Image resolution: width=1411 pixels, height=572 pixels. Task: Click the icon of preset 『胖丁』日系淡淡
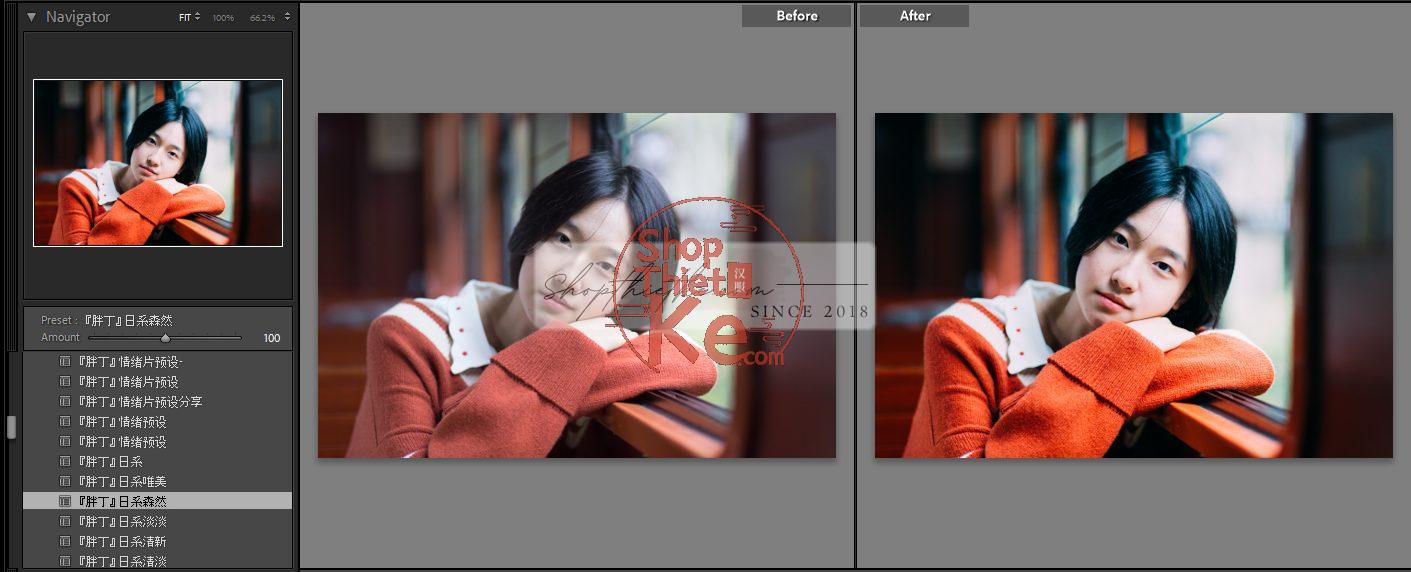(x=65, y=522)
